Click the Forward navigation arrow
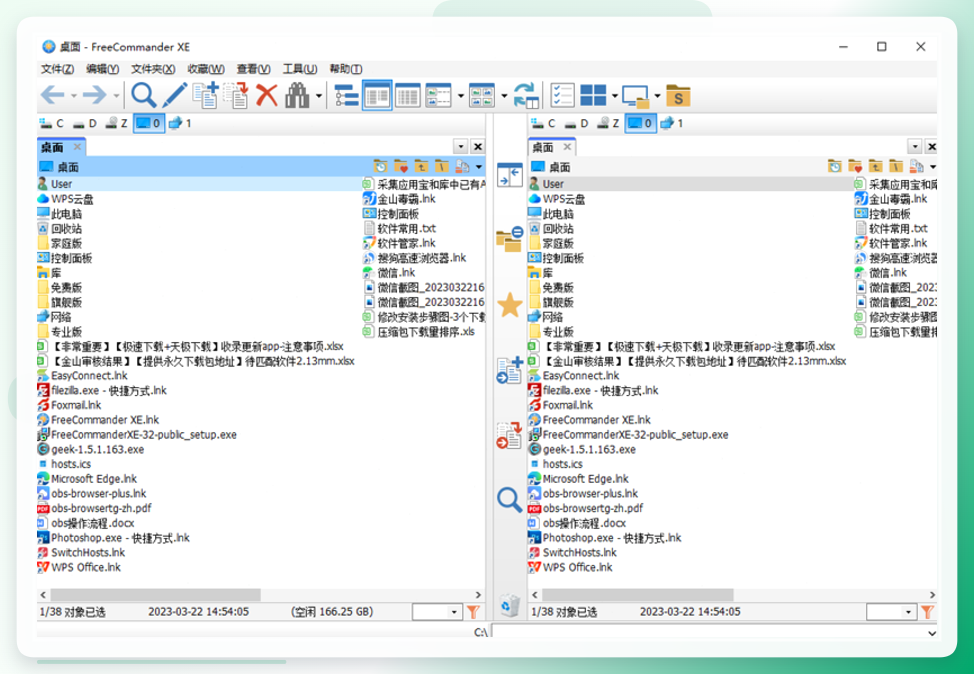The width and height of the screenshot is (974, 674). [94, 95]
